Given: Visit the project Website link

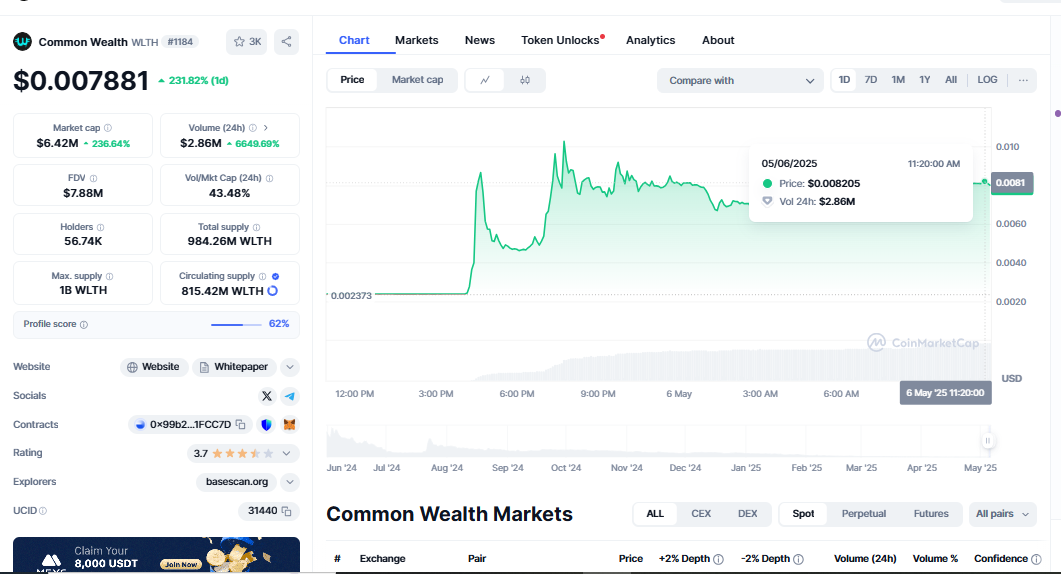Looking at the screenshot, I should (154, 367).
